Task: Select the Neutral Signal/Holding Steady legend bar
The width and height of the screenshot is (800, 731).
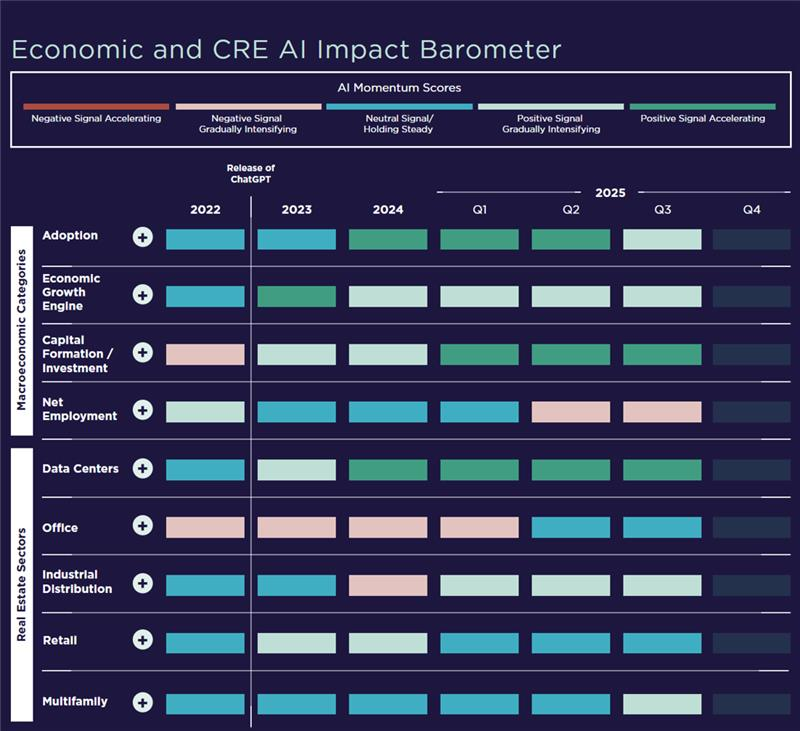Action: pos(399,106)
